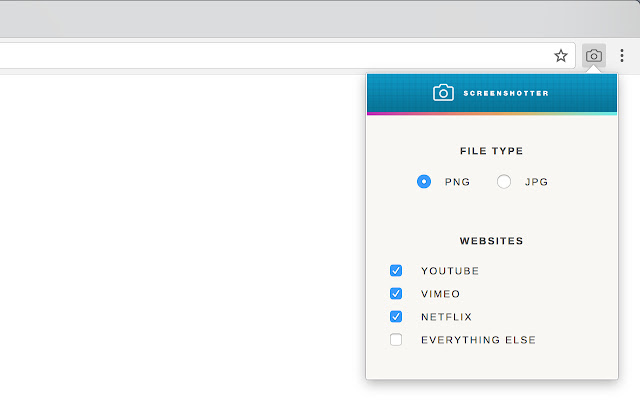This screenshot has height=400, width=640.
Task: Open the Chrome three-dot menu
Action: pyautogui.click(x=622, y=56)
